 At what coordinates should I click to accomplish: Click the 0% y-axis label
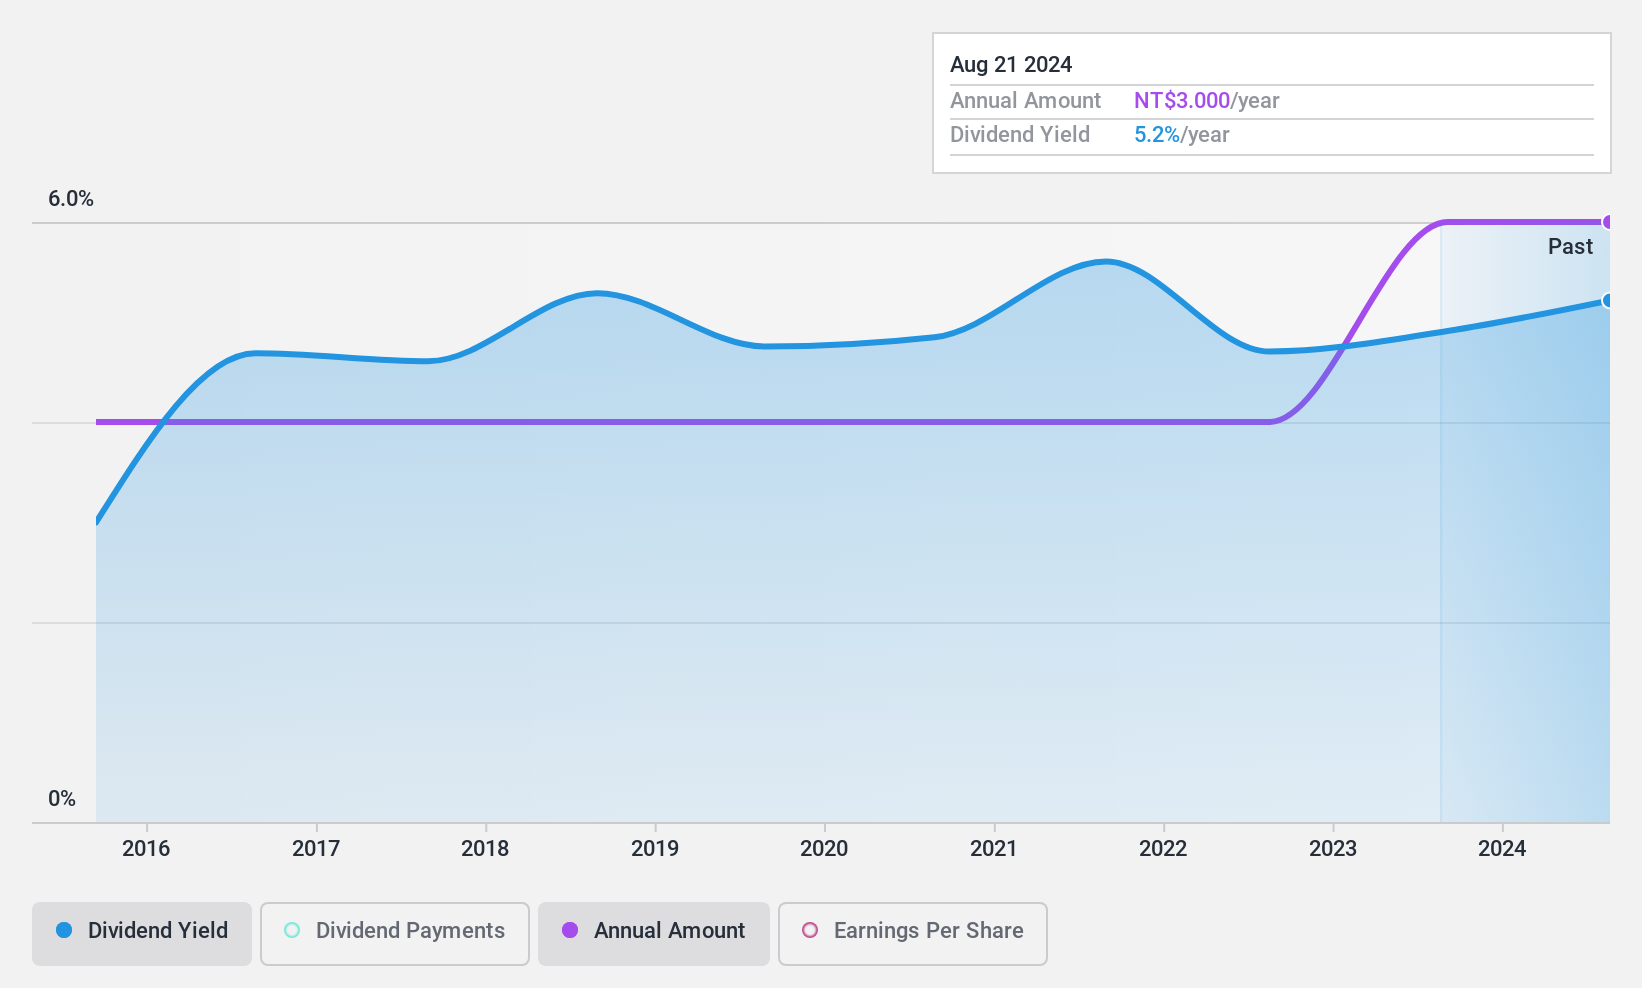pos(62,798)
